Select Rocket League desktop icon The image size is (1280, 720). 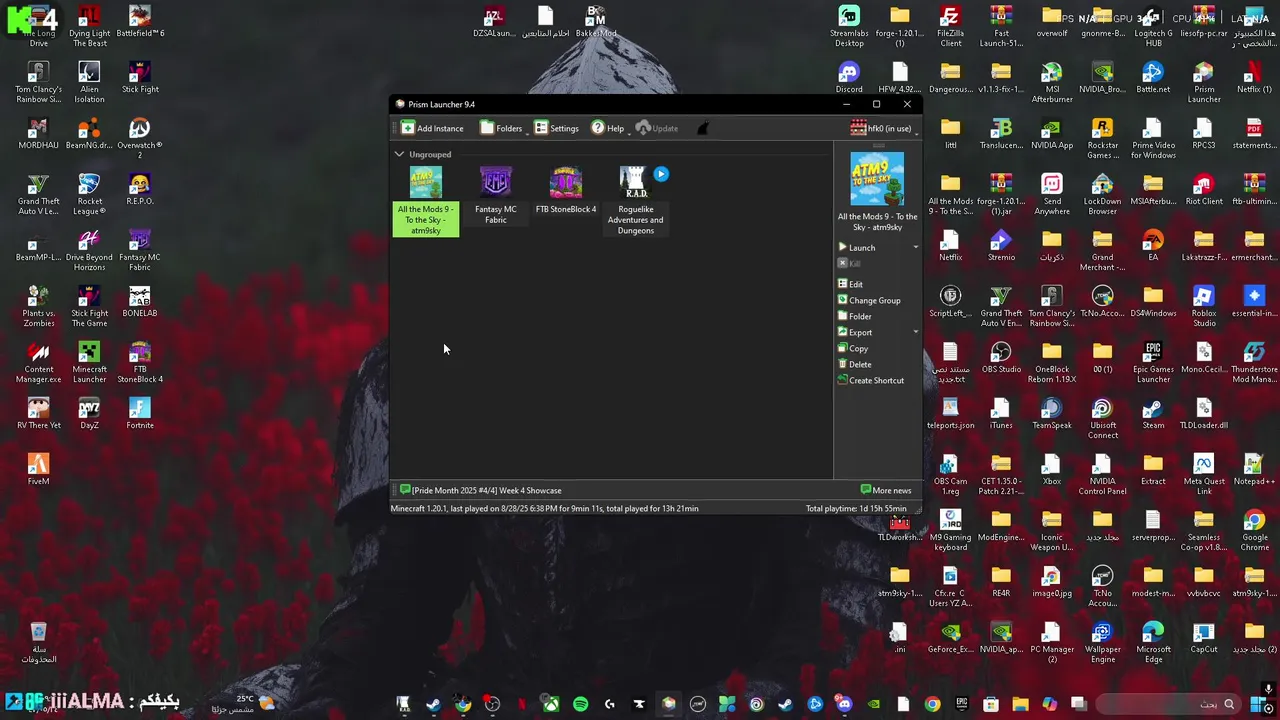coord(89,195)
